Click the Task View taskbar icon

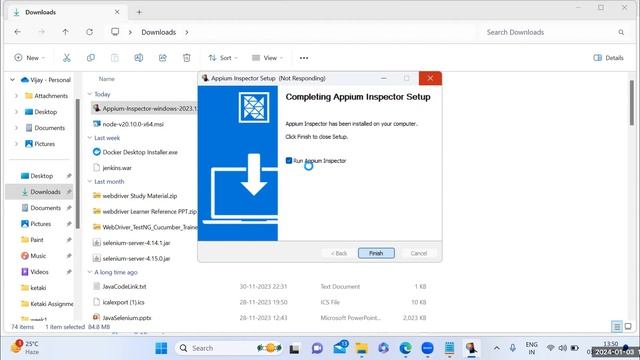tap(294, 349)
